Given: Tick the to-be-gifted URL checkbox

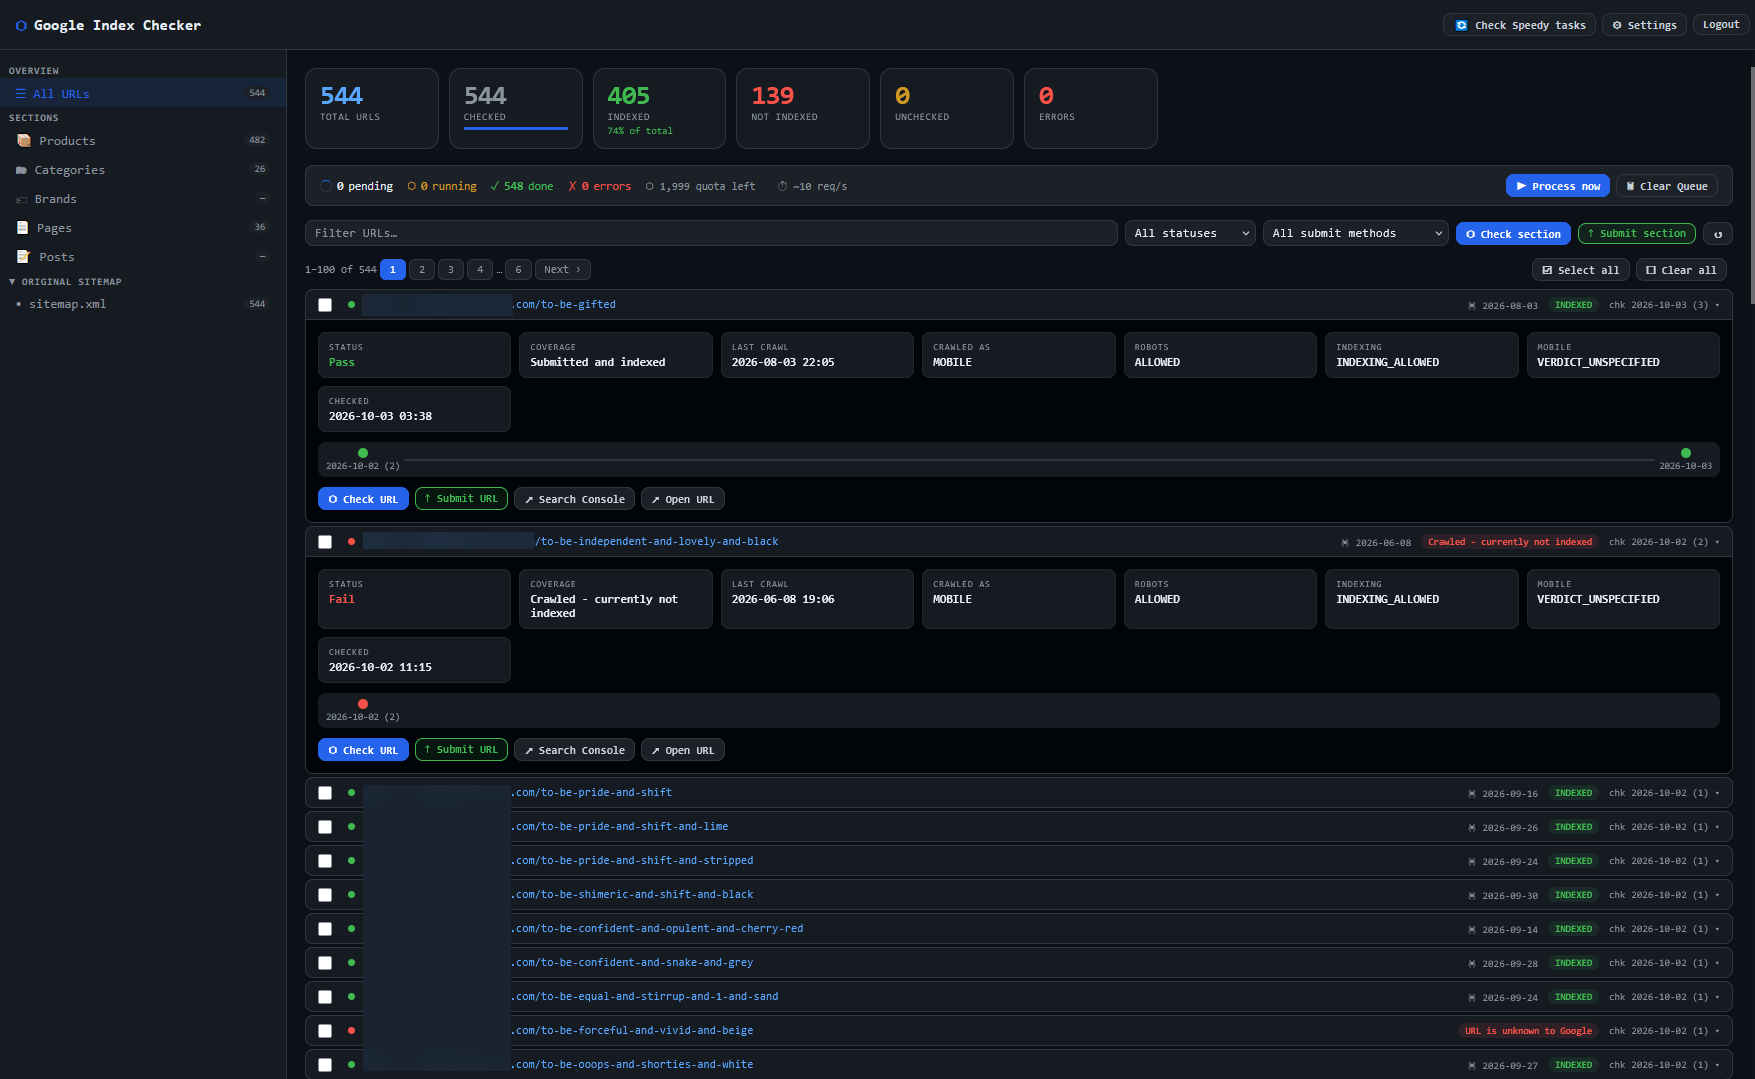Looking at the screenshot, I should click(325, 305).
